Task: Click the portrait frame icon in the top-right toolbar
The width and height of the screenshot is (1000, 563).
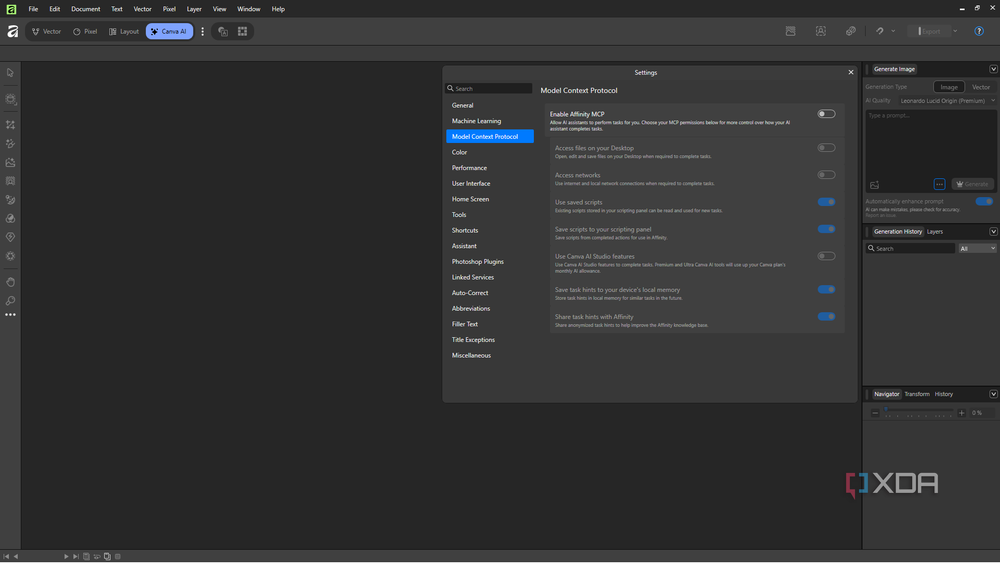Action: coord(821,31)
